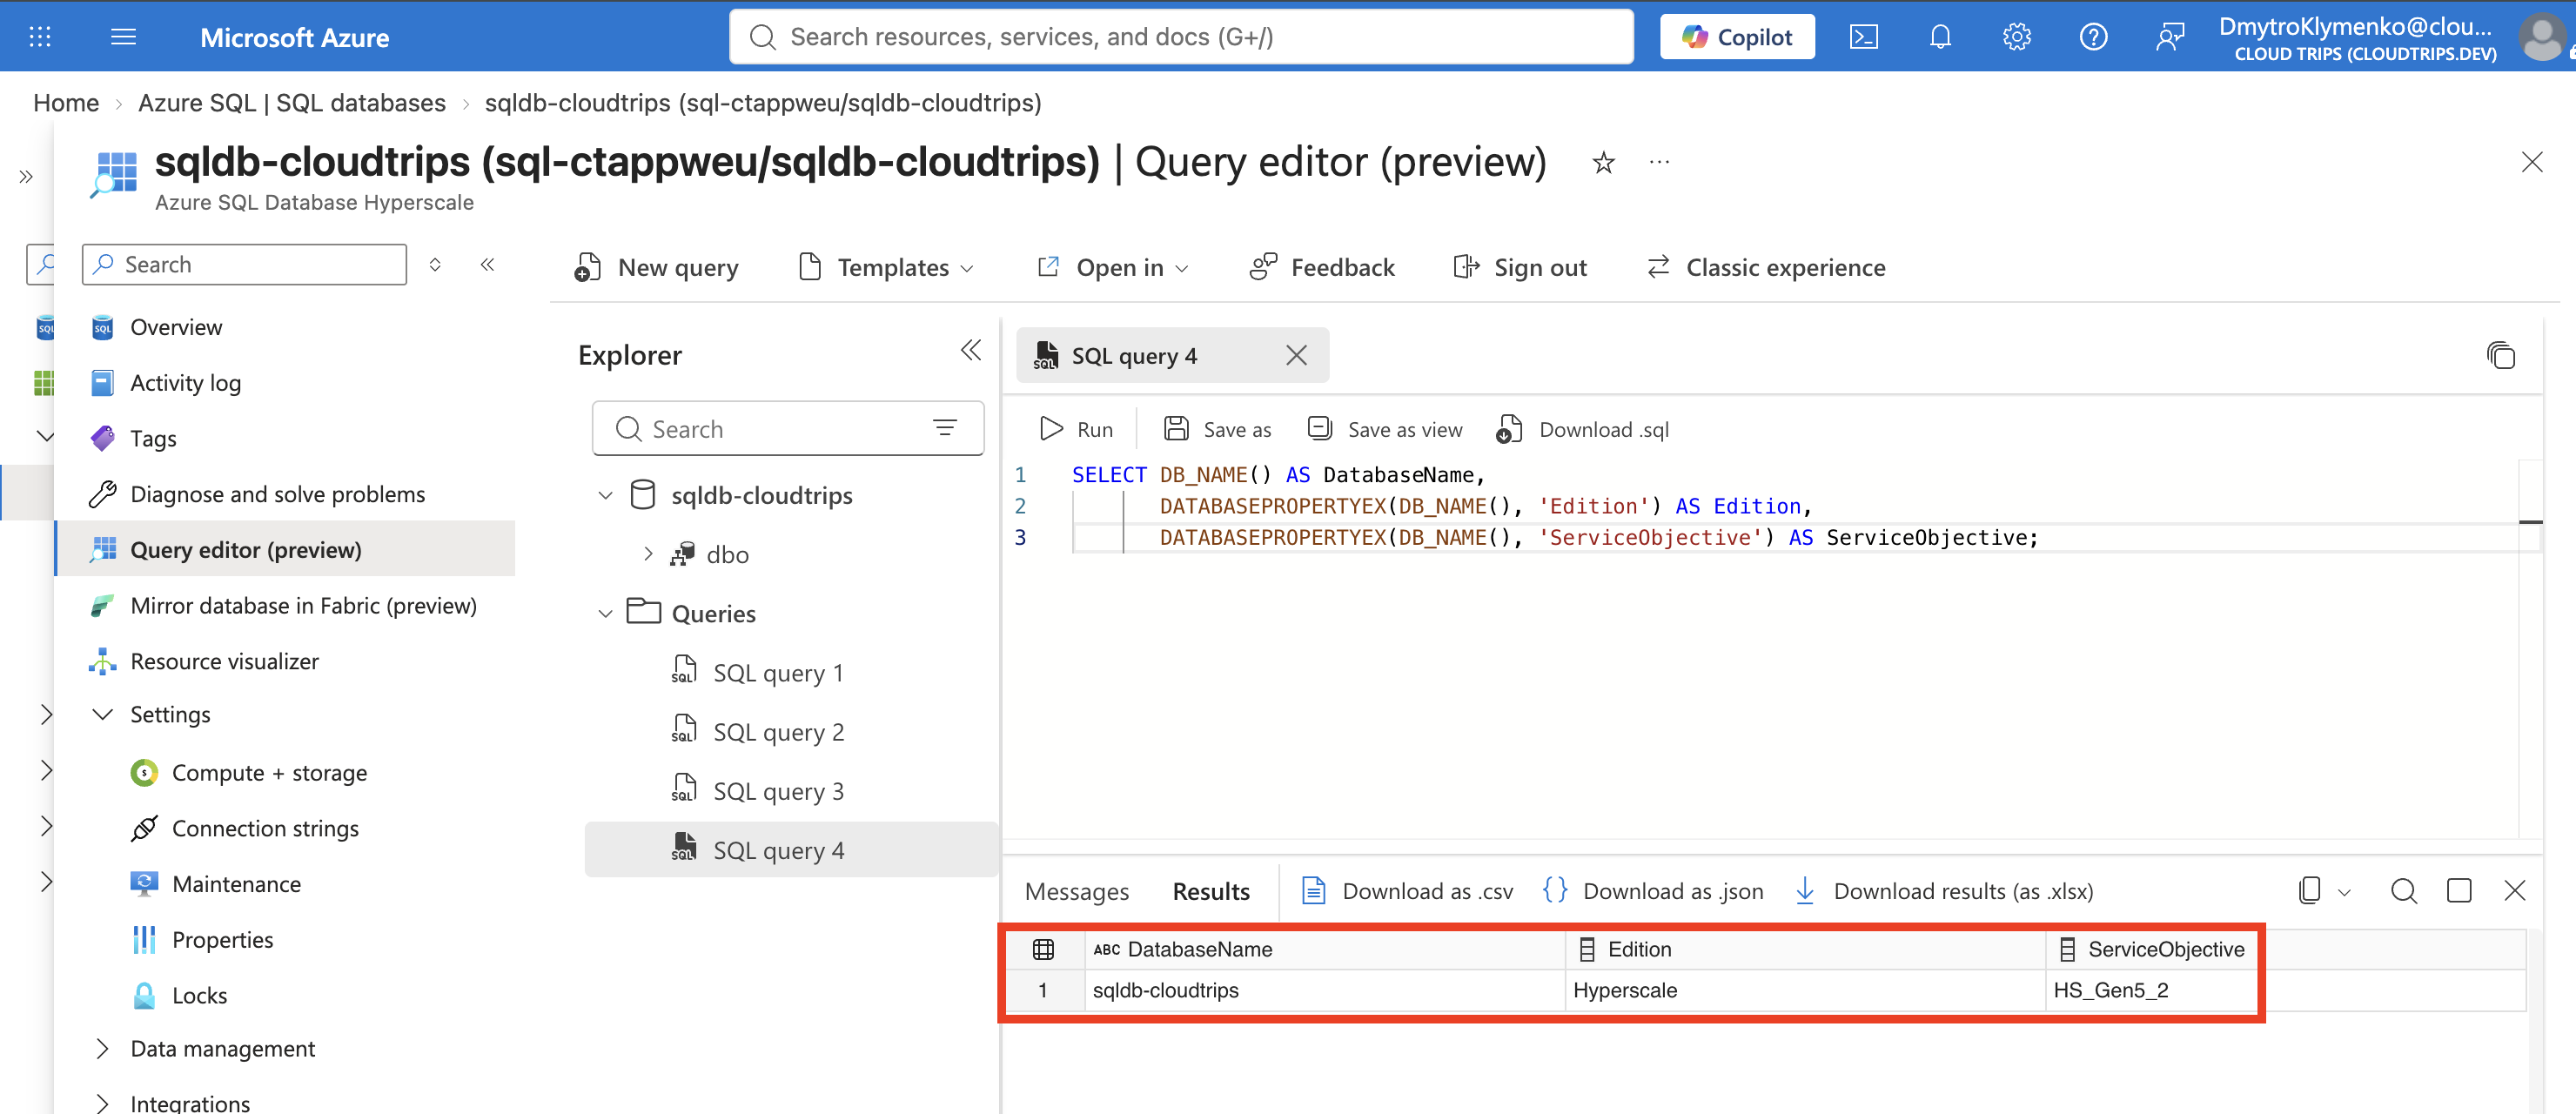Open Activity log
This screenshot has height=1114, width=2576.
coord(185,383)
